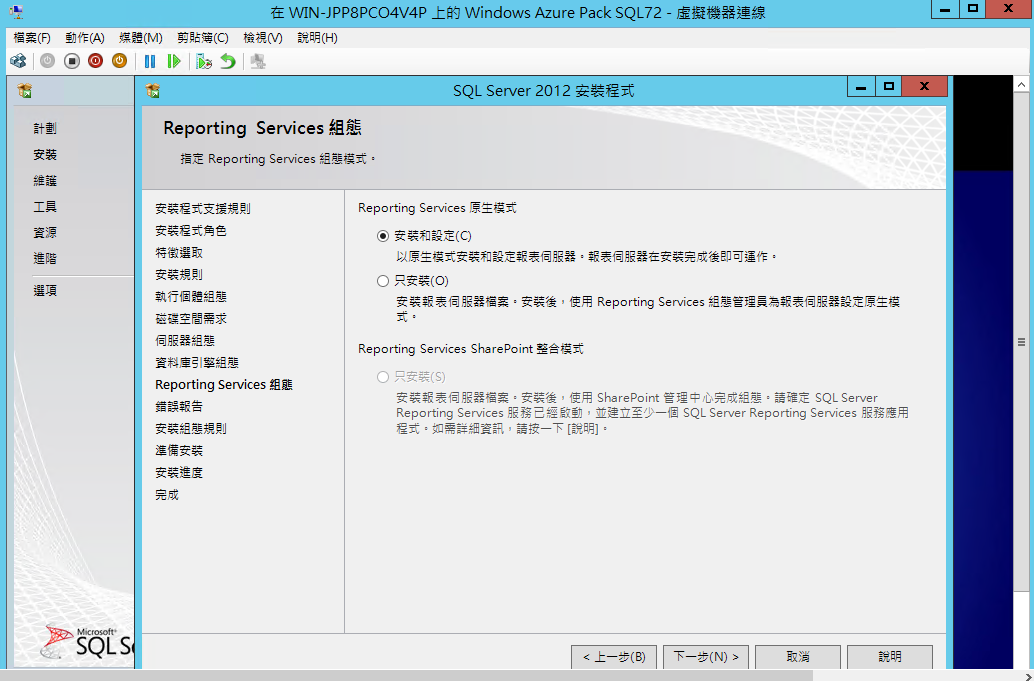
Task: Open the 資源 section in Installation Center
Action: 45,233
